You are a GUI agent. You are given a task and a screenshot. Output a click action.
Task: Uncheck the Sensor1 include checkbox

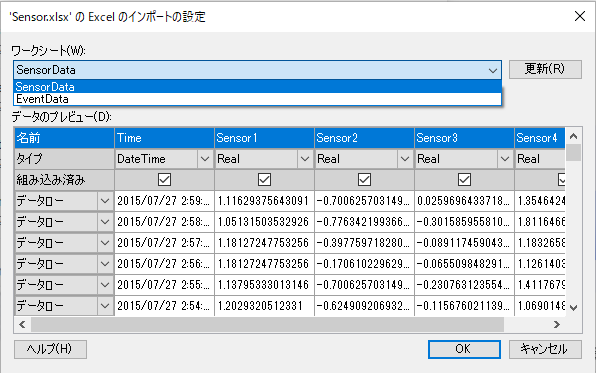click(264, 179)
